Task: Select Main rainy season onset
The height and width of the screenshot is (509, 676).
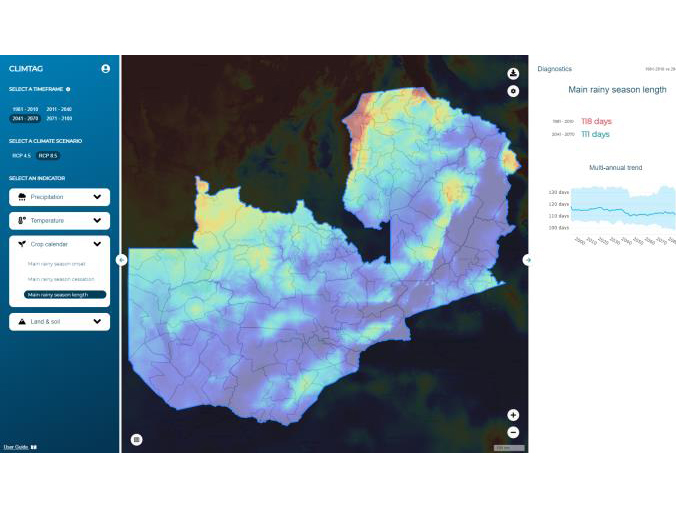Action: pos(56,264)
